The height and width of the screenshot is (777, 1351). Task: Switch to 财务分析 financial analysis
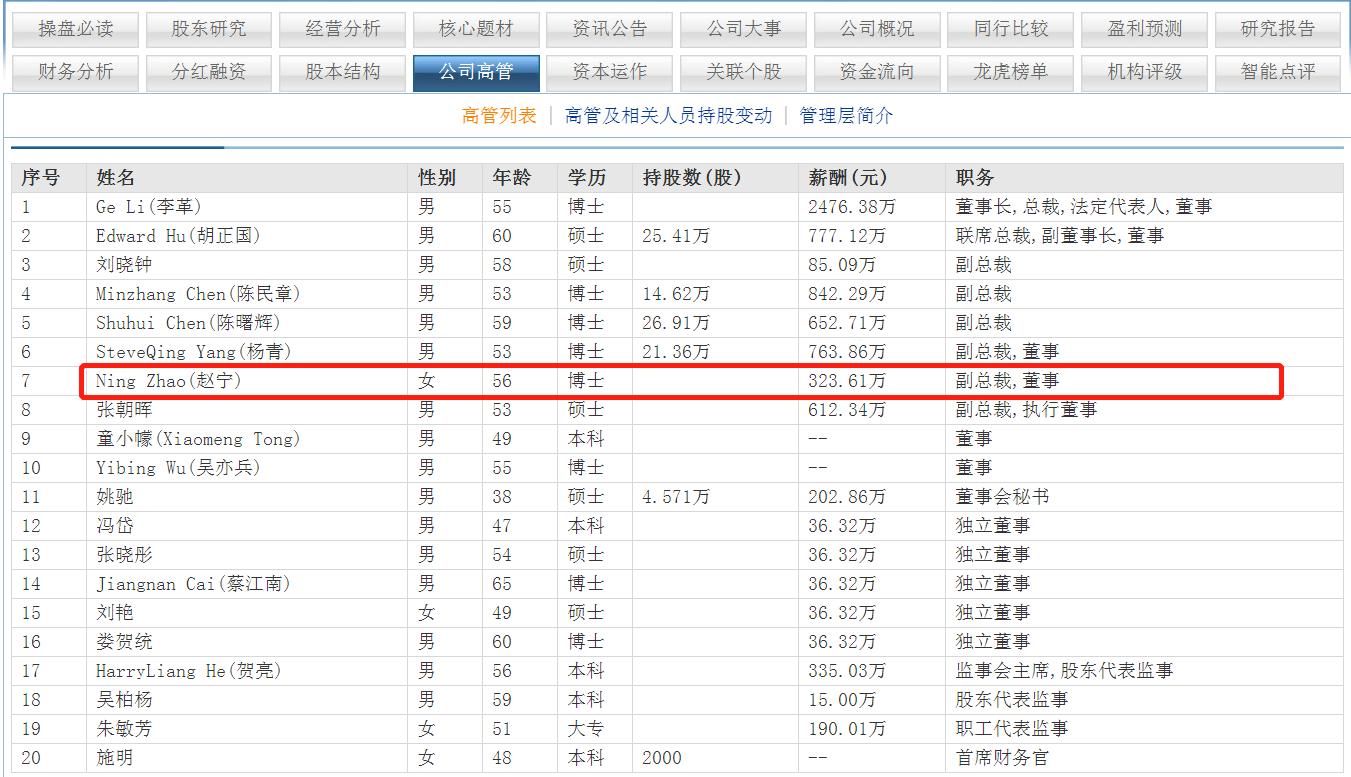(x=74, y=72)
